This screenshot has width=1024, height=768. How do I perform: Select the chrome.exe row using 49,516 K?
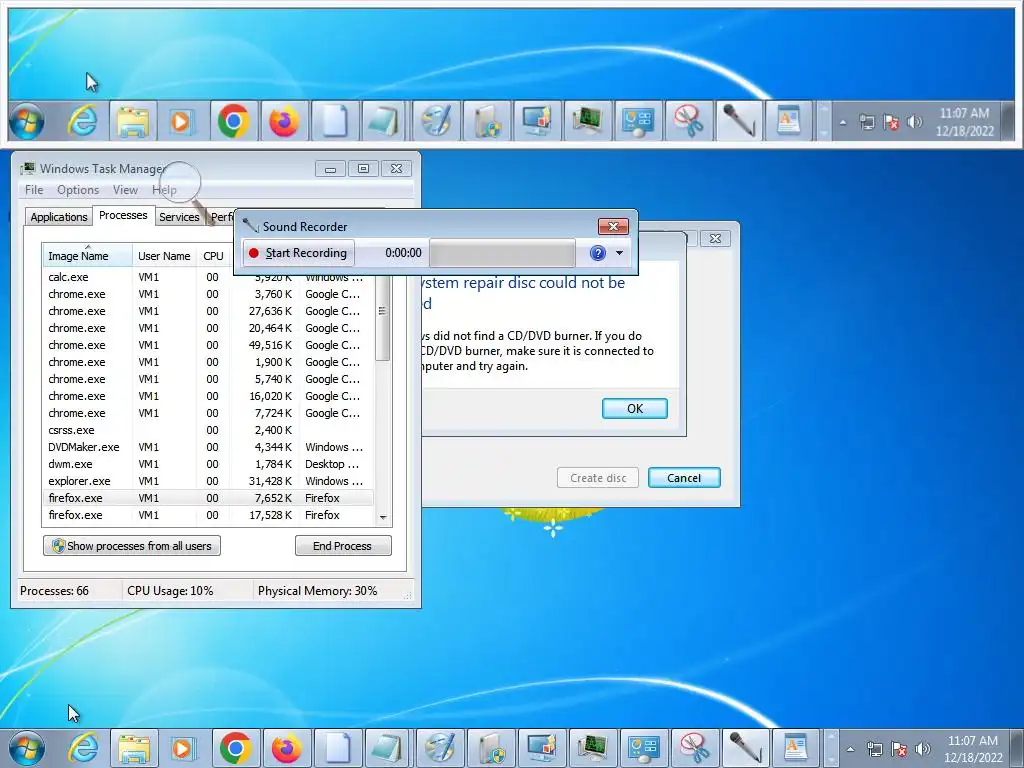coord(208,345)
